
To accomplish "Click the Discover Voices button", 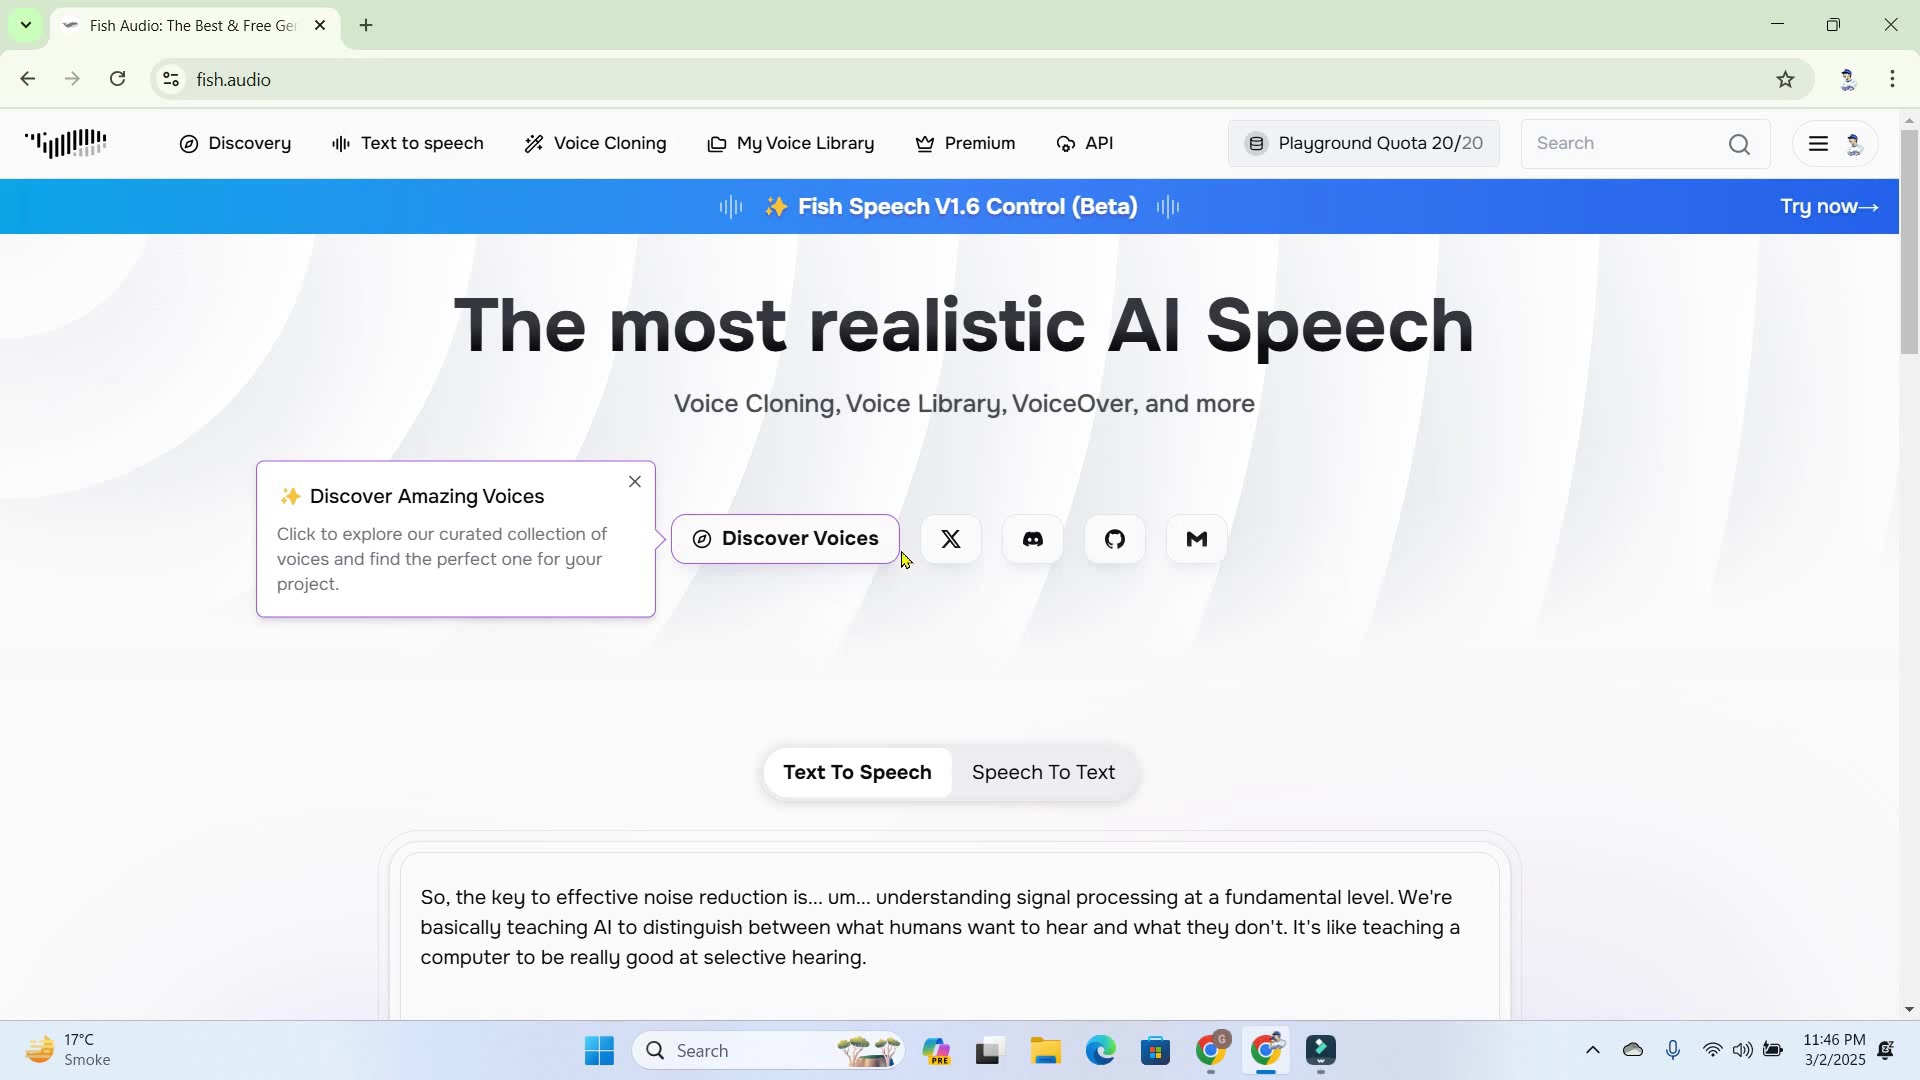I will [x=785, y=540].
